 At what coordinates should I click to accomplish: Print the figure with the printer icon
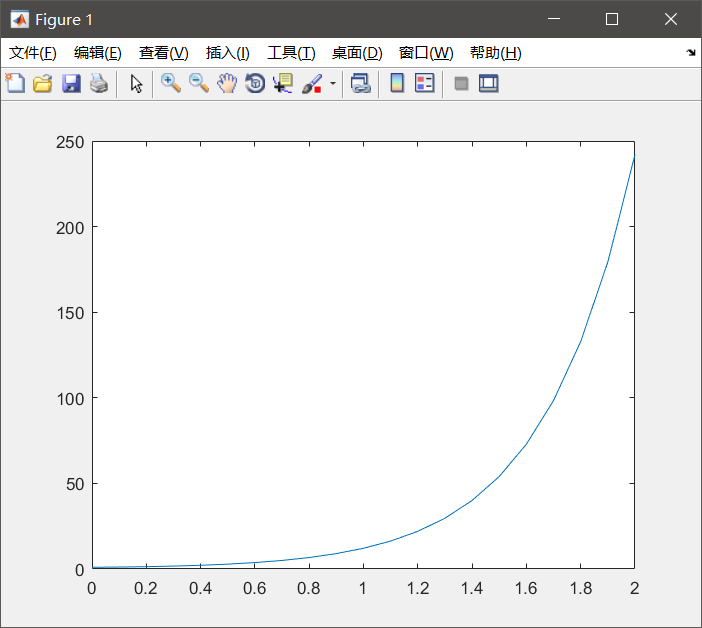pyautogui.click(x=99, y=83)
